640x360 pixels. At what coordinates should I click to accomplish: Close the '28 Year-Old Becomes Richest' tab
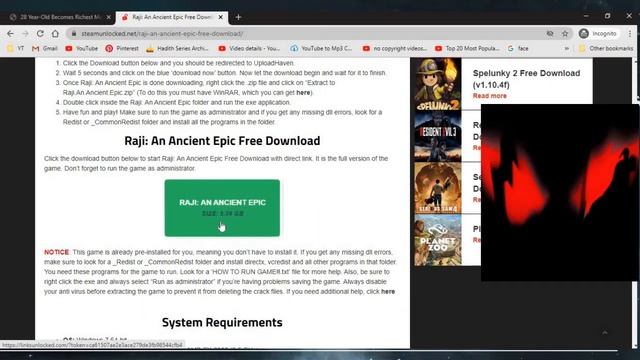click(108, 17)
